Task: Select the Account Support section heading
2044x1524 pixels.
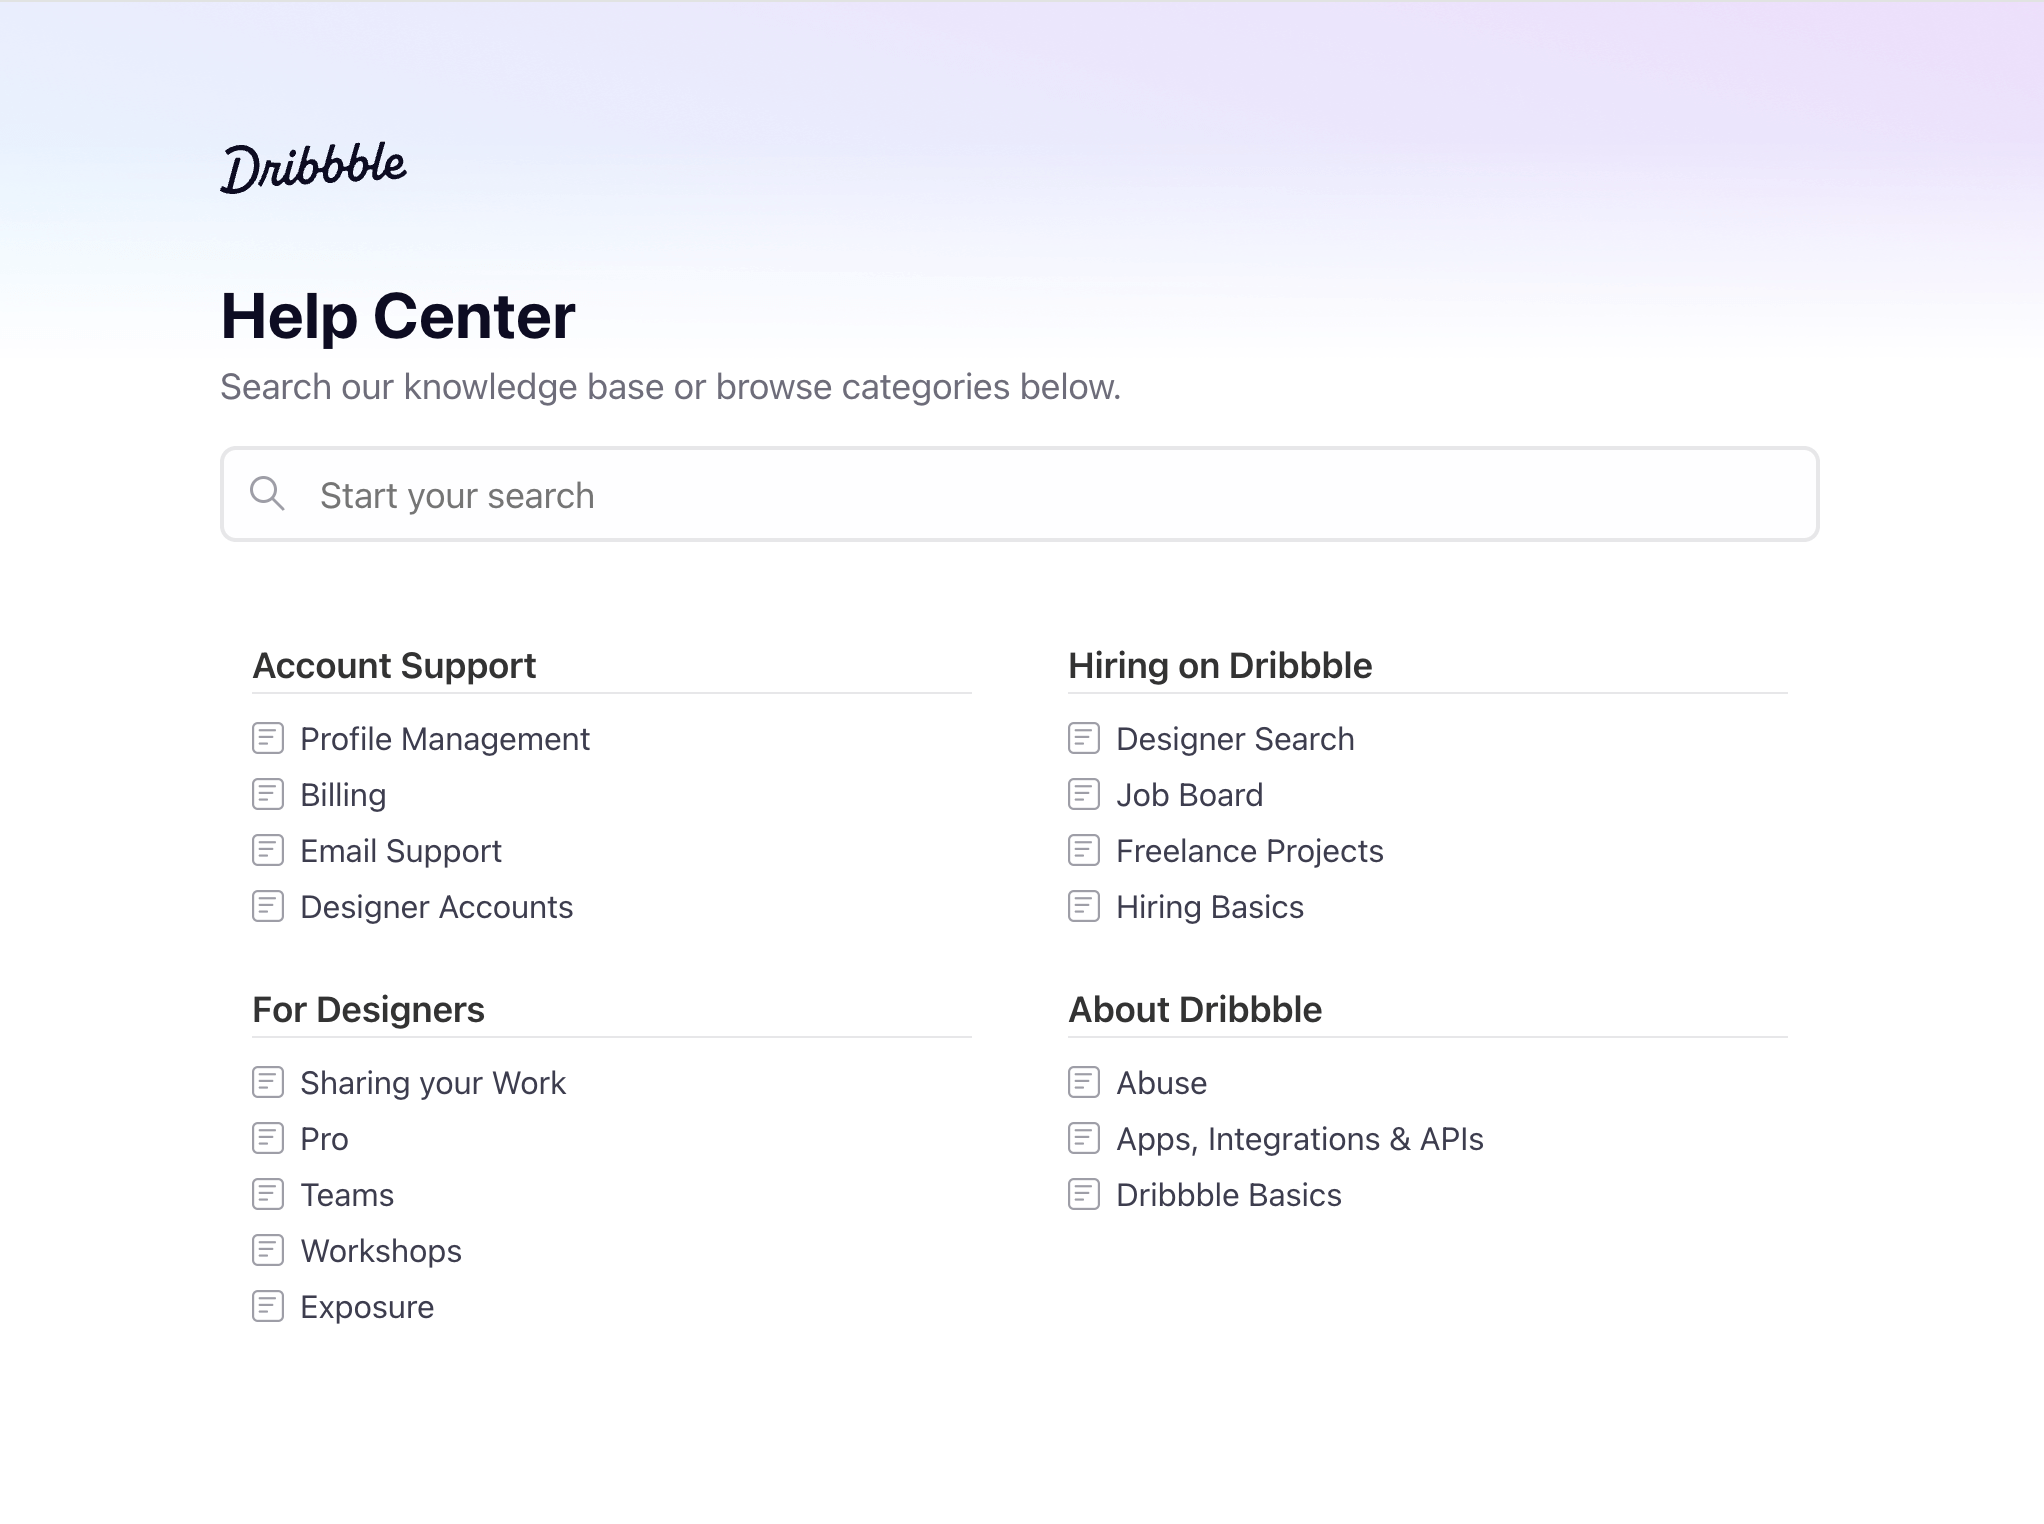Action: point(394,666)
